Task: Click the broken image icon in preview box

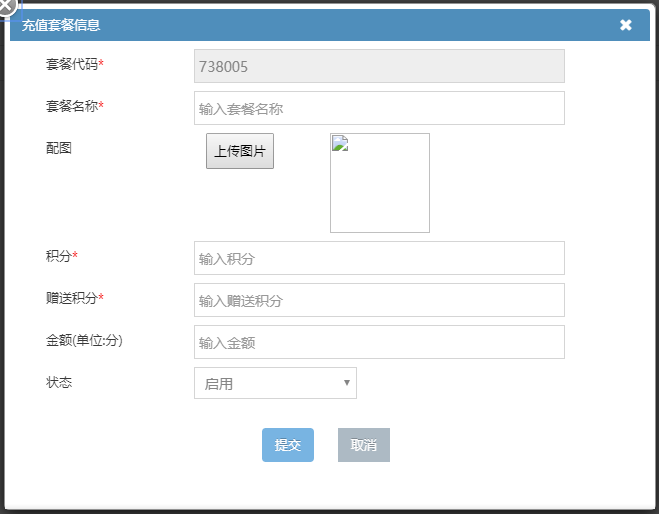Action: point(340,143)
